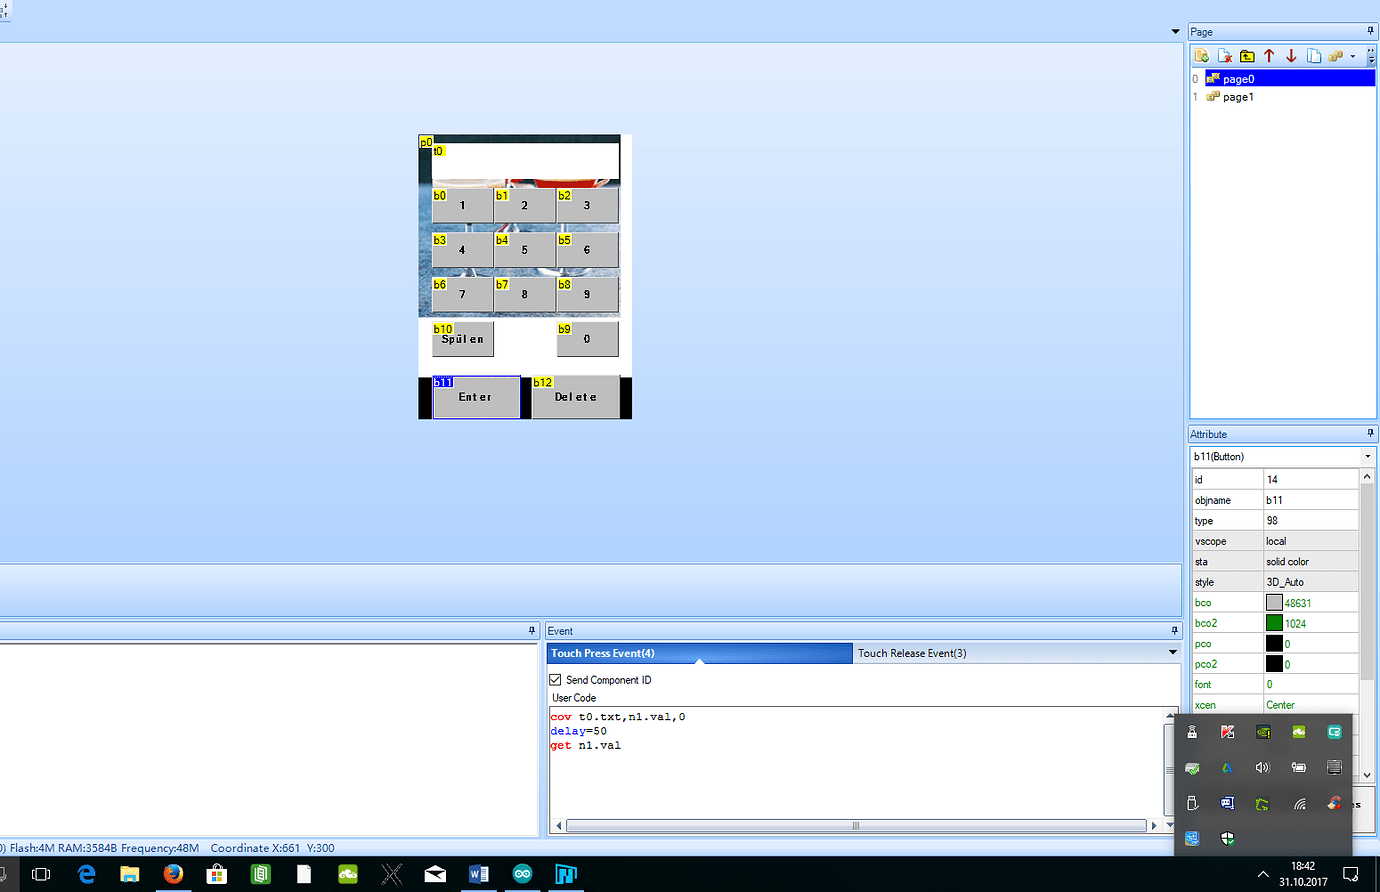Open the Touch Release Event dropdown arrow

tap(1172, 652)
